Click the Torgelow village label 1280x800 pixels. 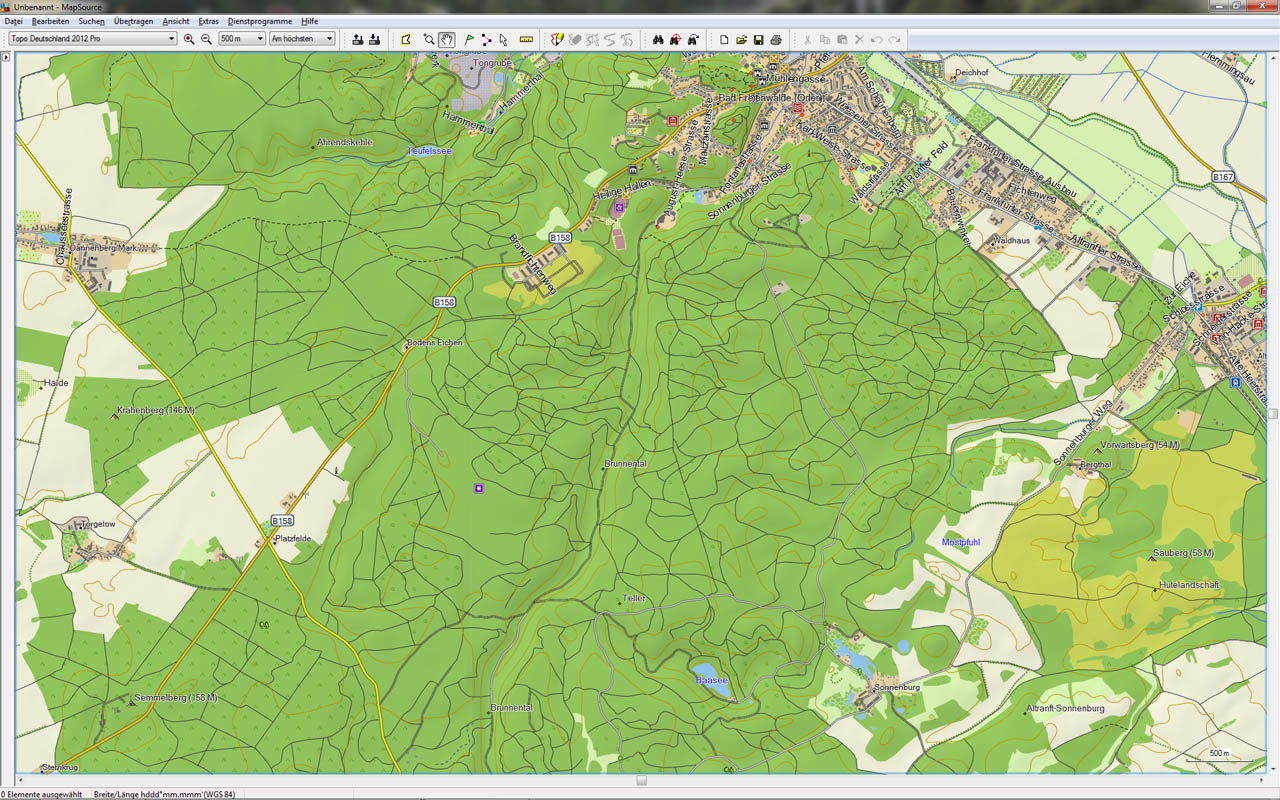coord(98,523)
